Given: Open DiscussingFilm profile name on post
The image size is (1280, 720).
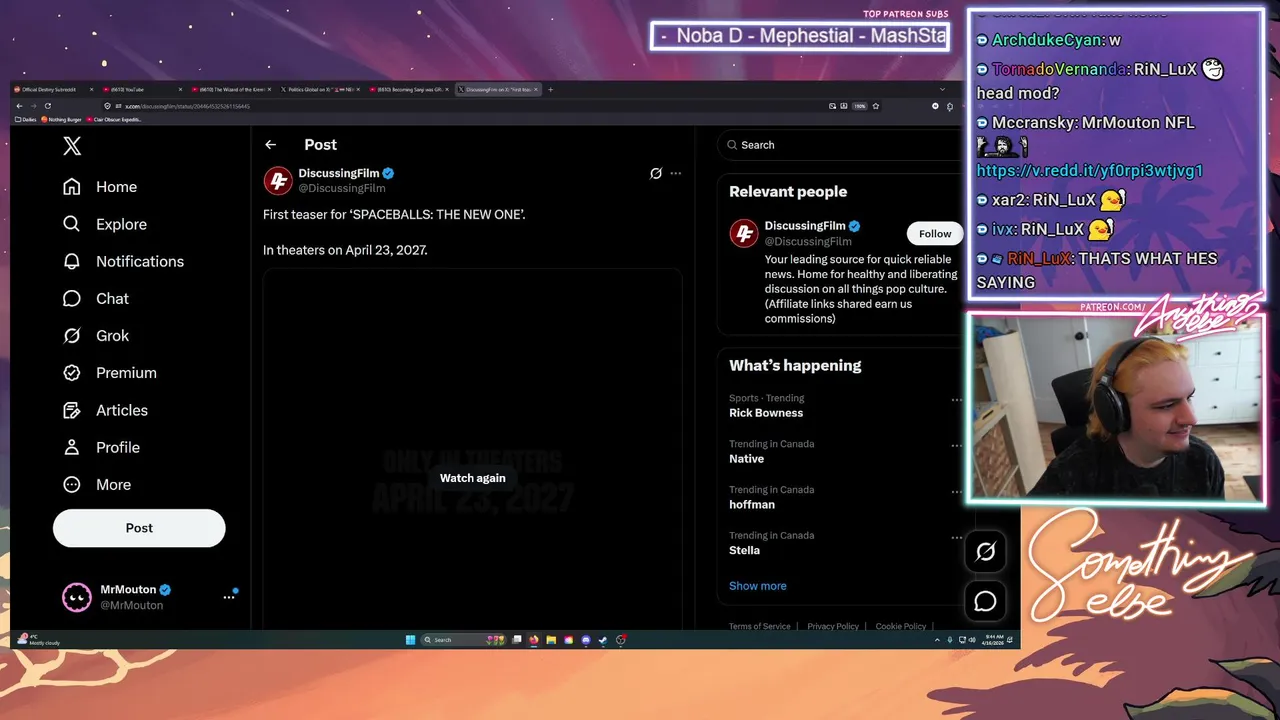Looking at the screenshot, I should (x=339, y=173).
